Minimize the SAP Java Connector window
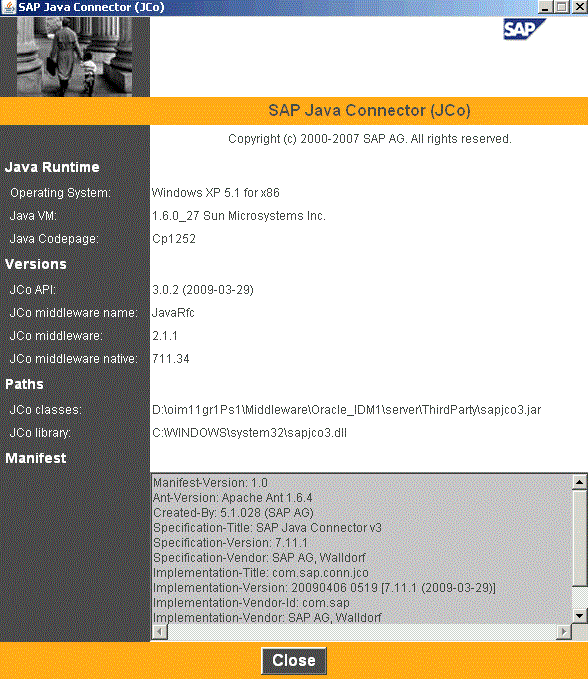 click(546, 7)
